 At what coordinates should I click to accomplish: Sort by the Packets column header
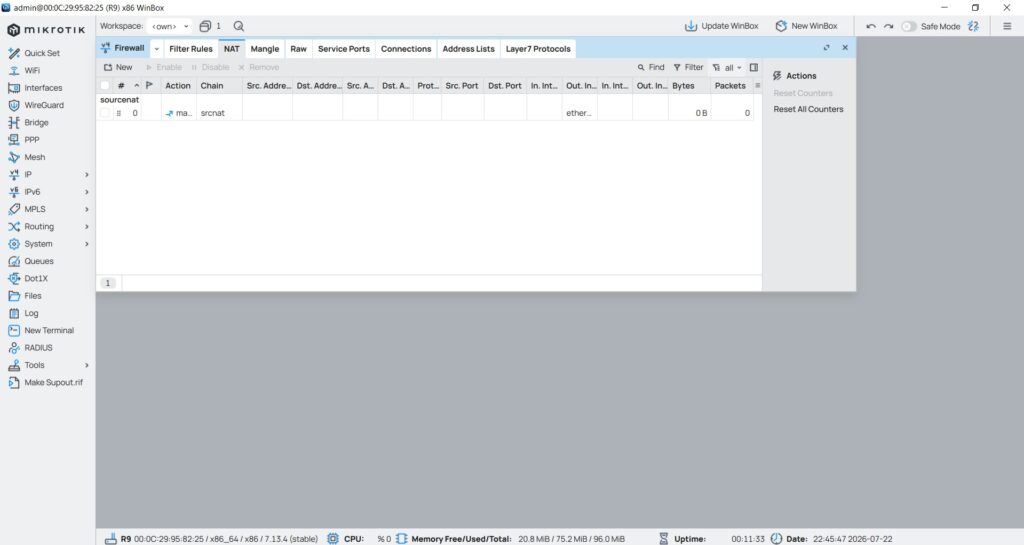coord(730,86)
